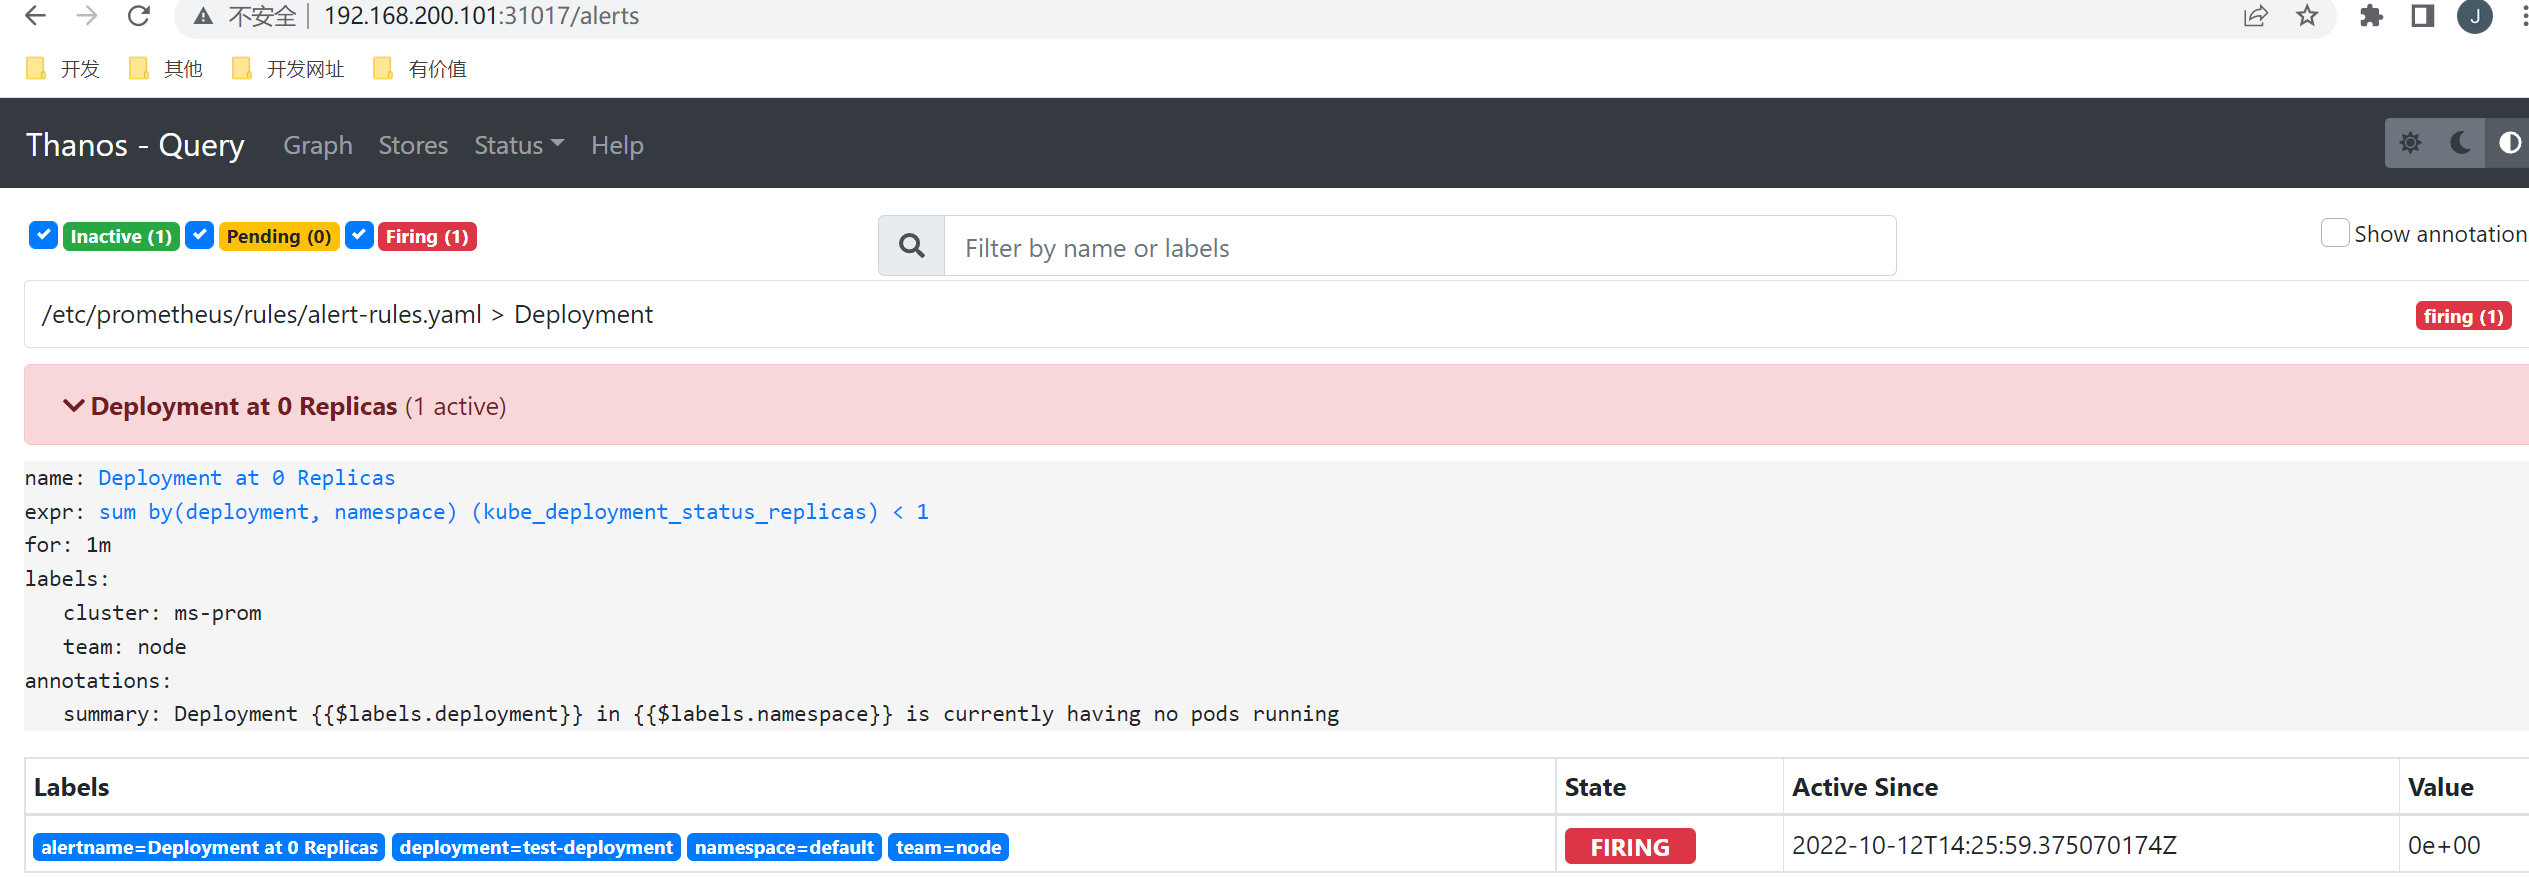
Task: Switch to light theme sun icon
Action: tap(2410, 143)
